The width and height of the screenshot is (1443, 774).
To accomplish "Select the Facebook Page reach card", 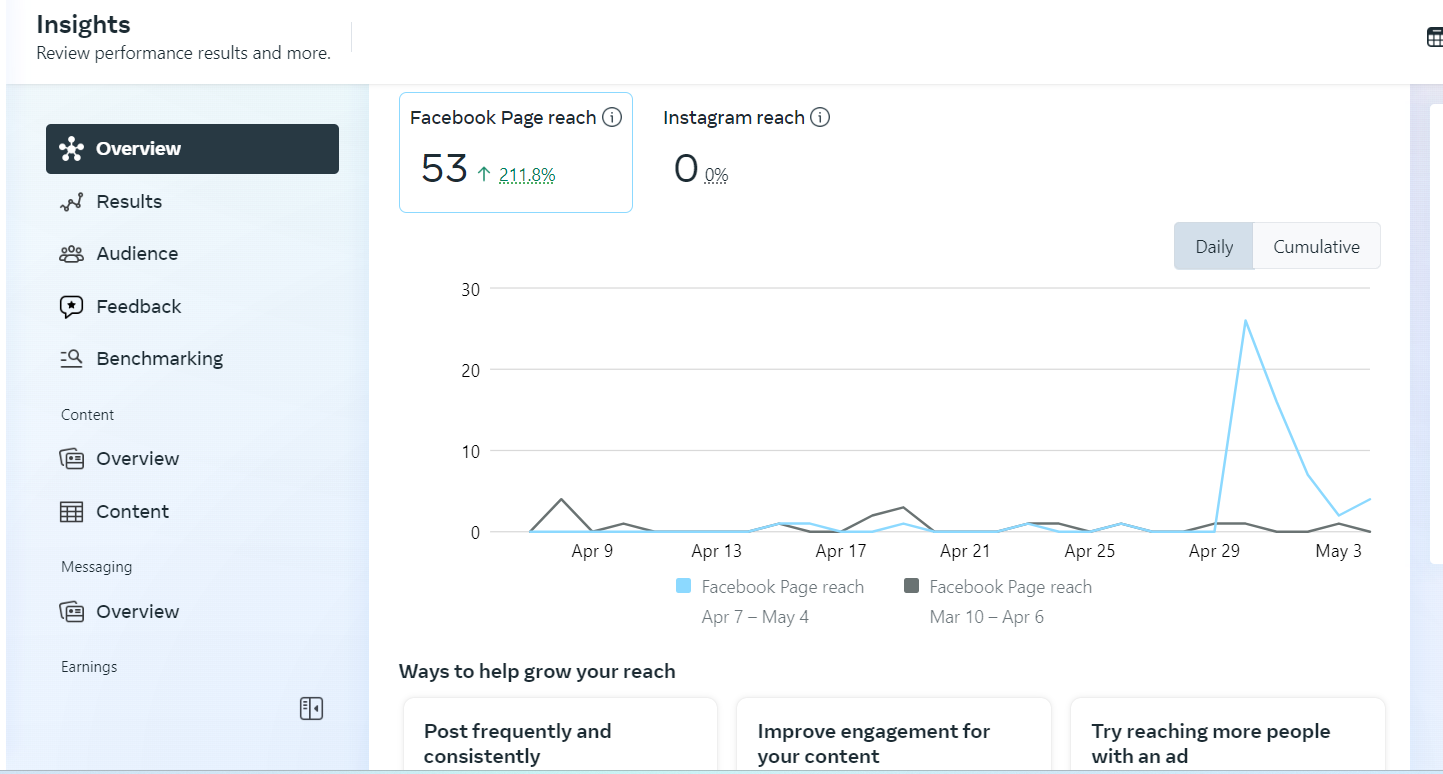I will point(516,153).
